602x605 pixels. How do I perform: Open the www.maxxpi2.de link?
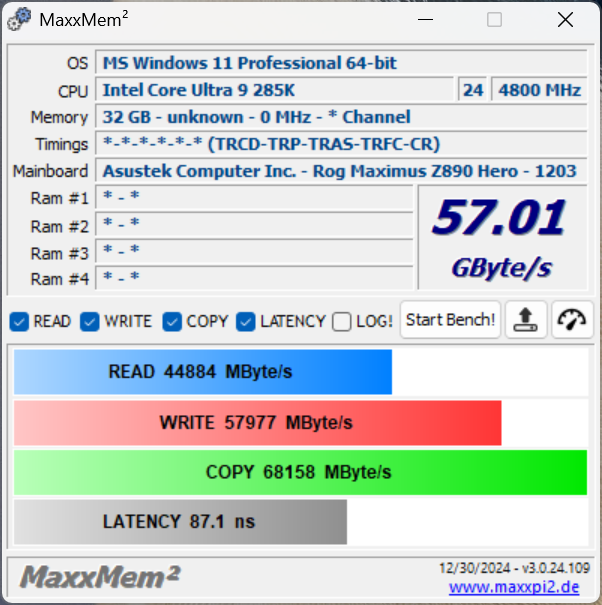pyautogui.click(x=514, y=587)
